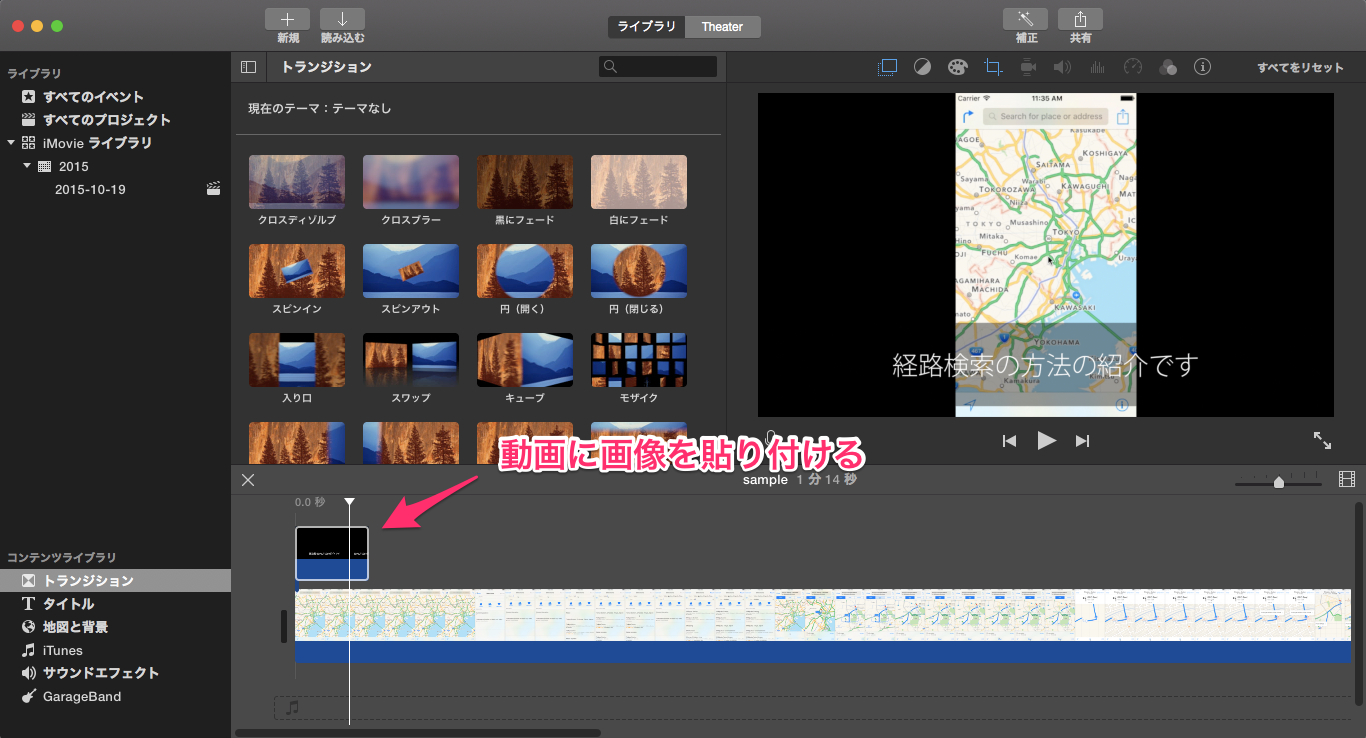Image resolution: width=1366 pixels, height=738 pixels.
Task: Select the overlay image clip in timeline
Action: click(x=332, y=554)
